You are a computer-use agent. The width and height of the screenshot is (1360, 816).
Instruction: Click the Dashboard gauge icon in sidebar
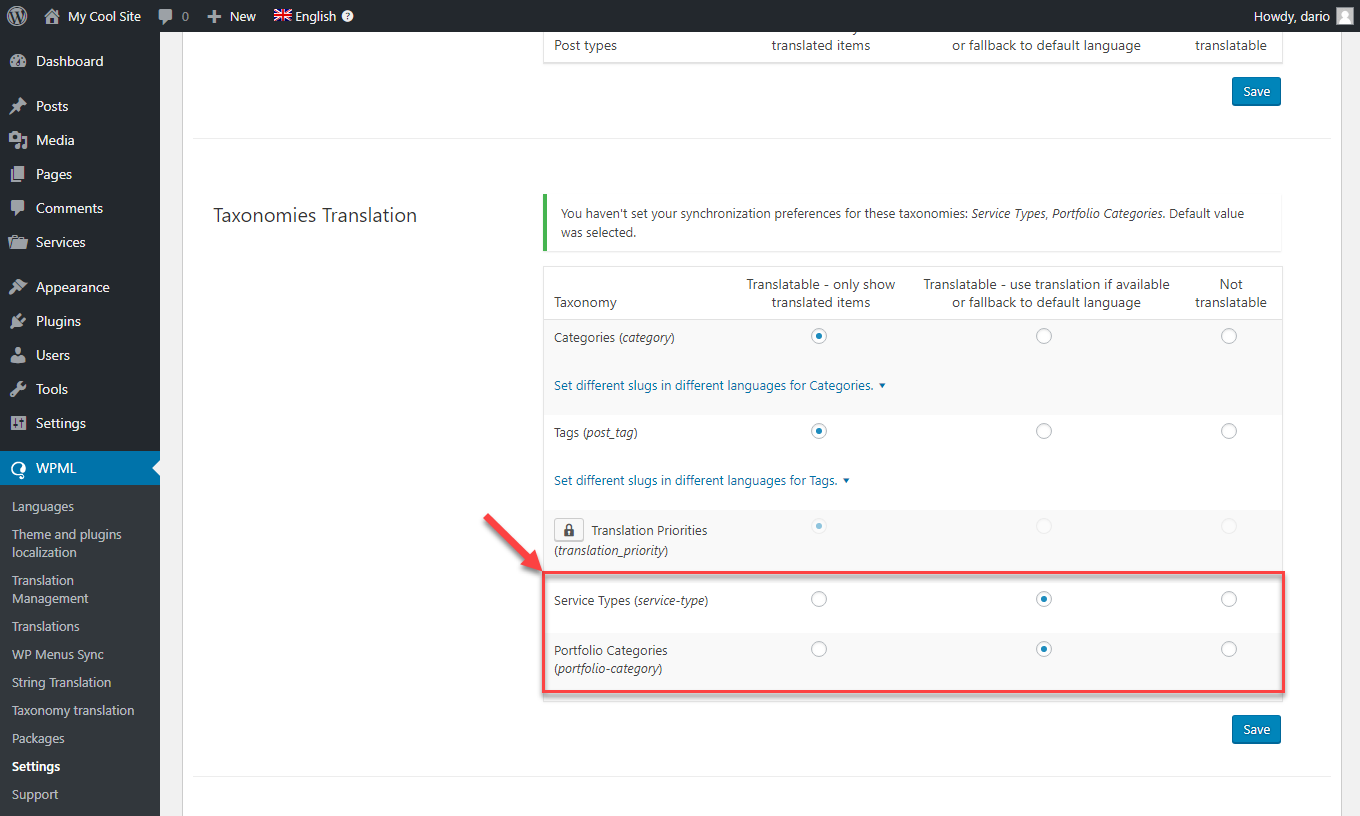pyautogui.click(x=18, y=61)
